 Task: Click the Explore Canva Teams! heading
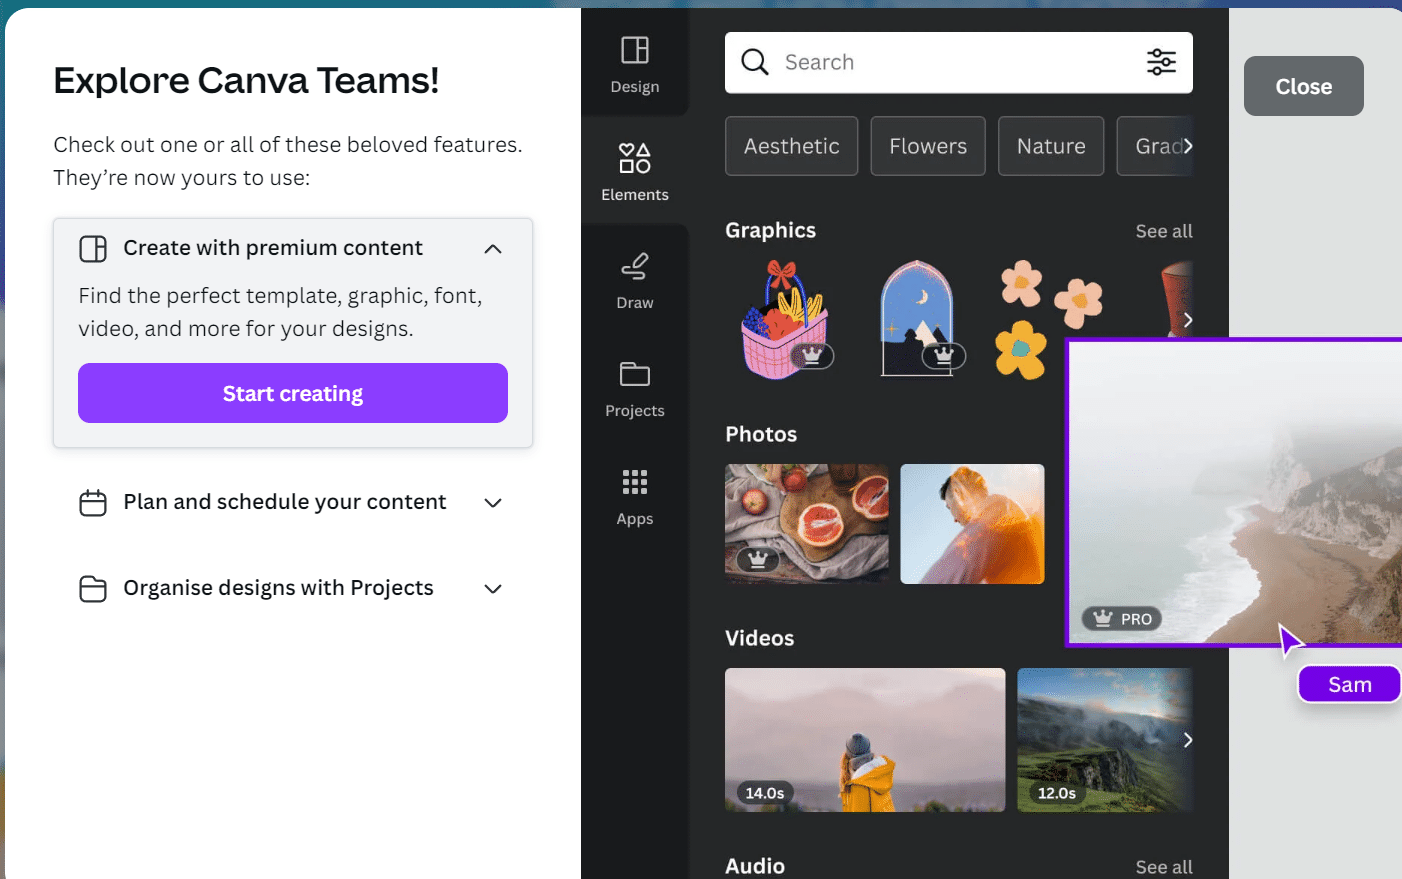246,80
